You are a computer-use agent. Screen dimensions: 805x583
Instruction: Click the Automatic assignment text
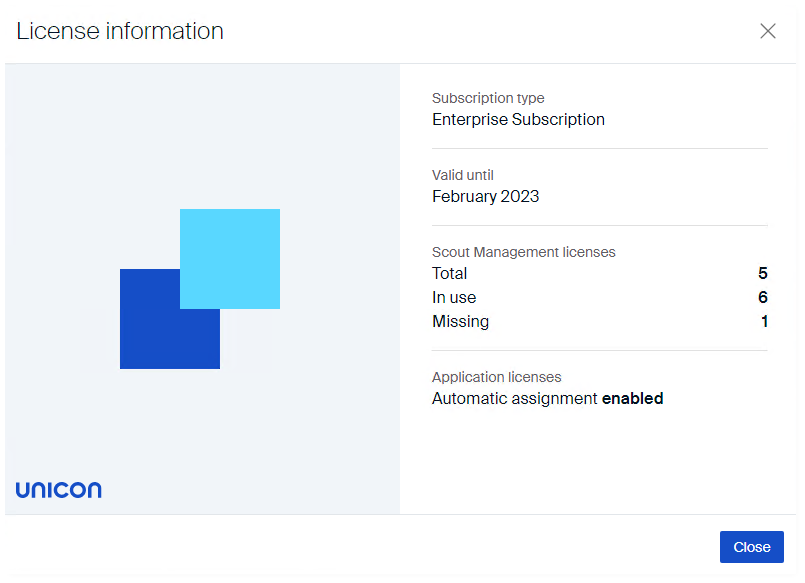coord(514,398)
